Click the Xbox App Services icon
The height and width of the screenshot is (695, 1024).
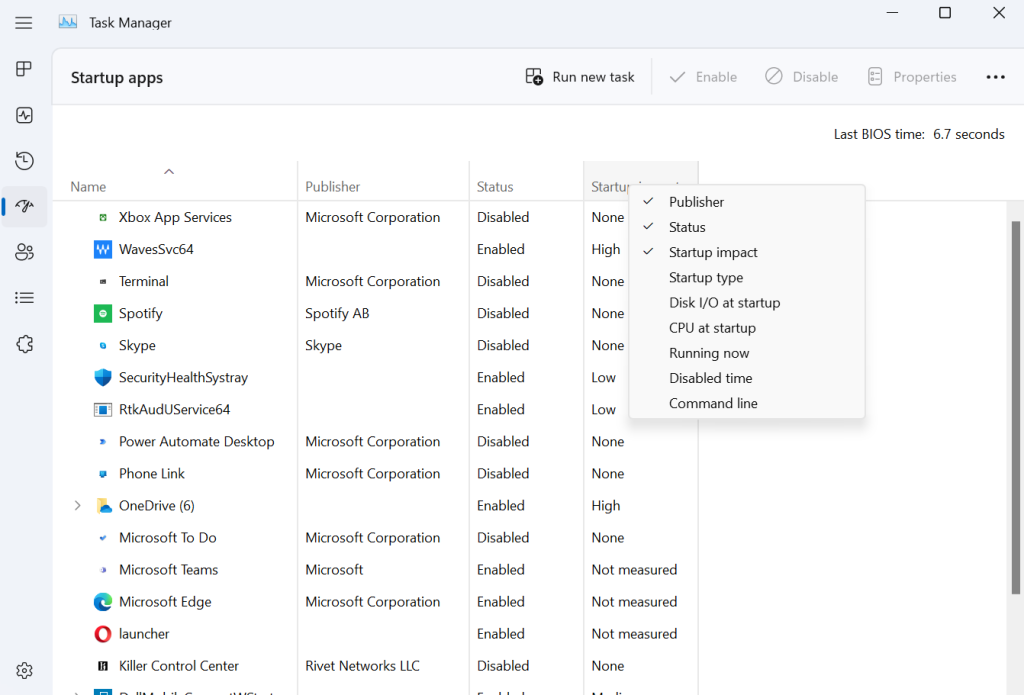[x=103, y=218]
